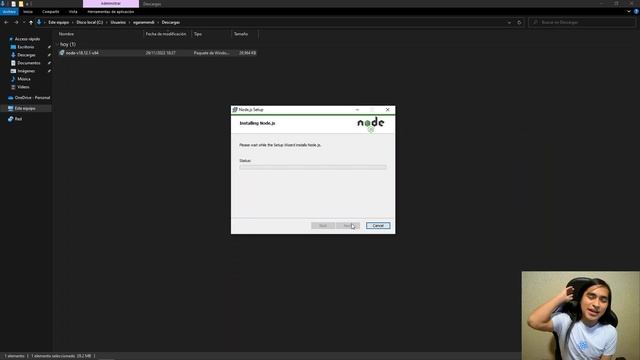This screenshot has height=360, width=640.
Task: Click Disco local (C:) breadcrumb
Action: click(x=90, y=22)
